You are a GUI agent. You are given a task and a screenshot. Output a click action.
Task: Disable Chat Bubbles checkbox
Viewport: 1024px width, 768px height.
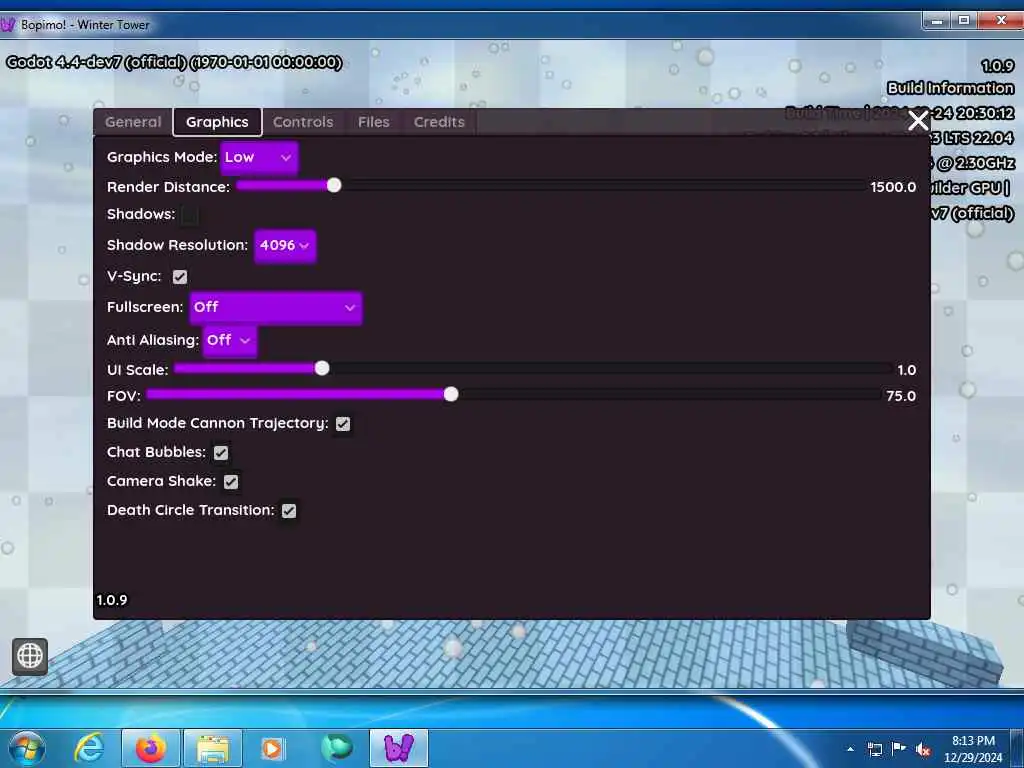point(221,453)
